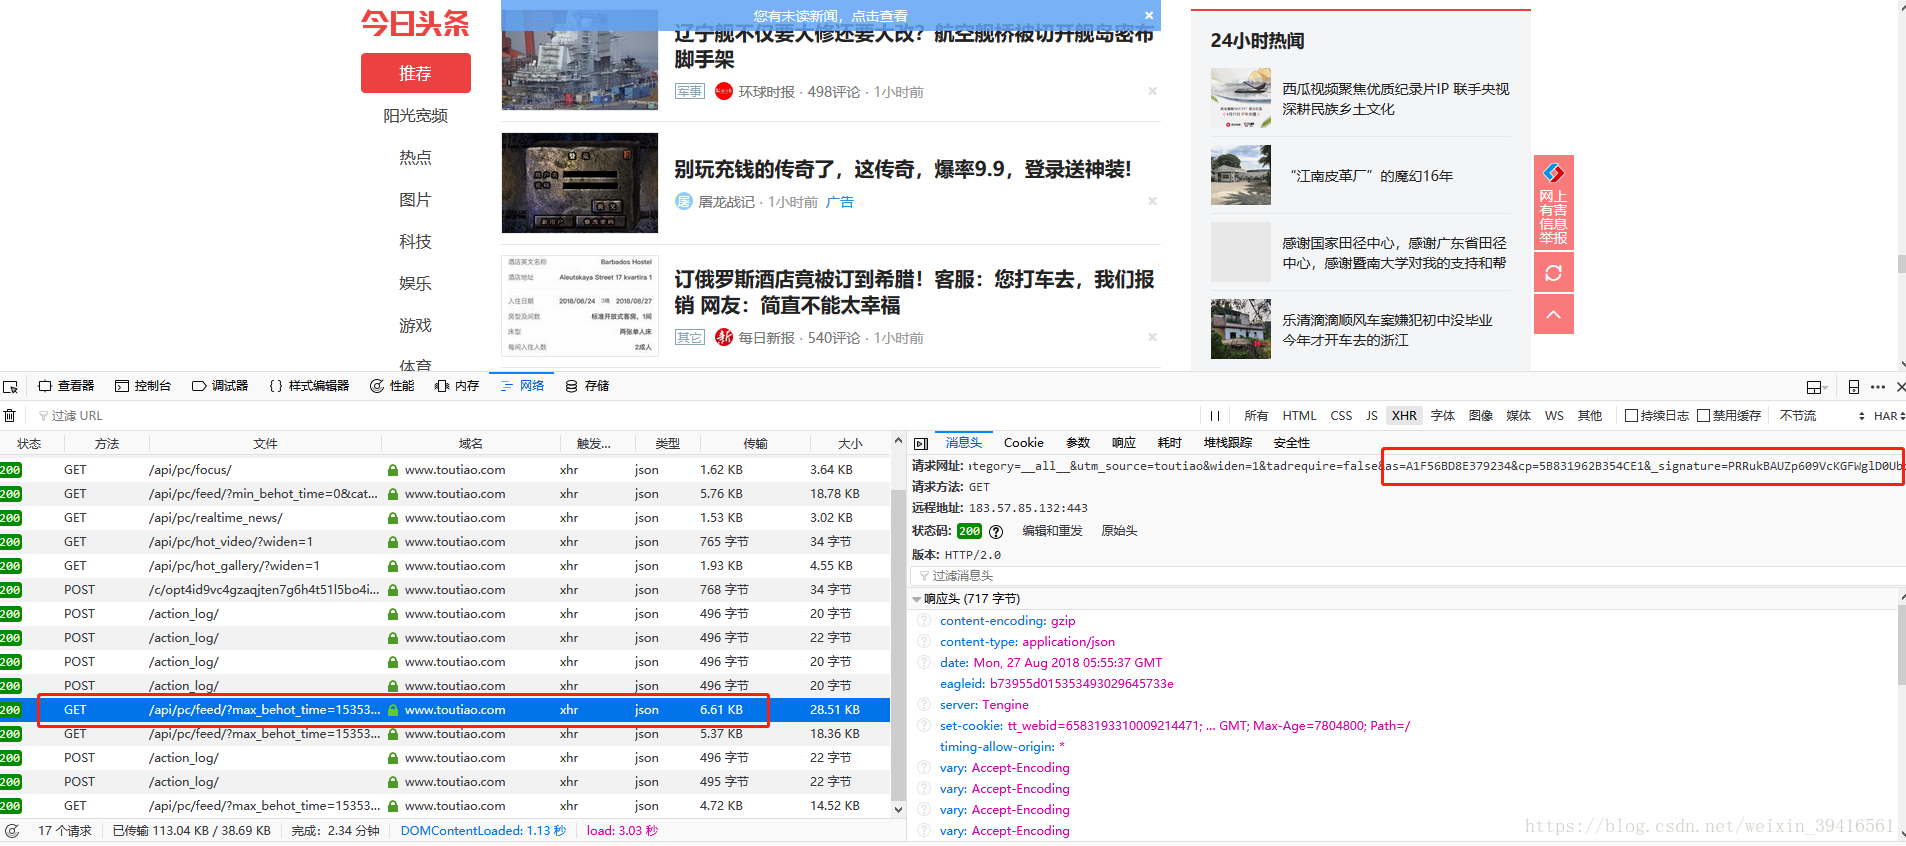1906x846 pixels.
Task: Dismiss the unread news notification banner
Action: pos(1149,15)
